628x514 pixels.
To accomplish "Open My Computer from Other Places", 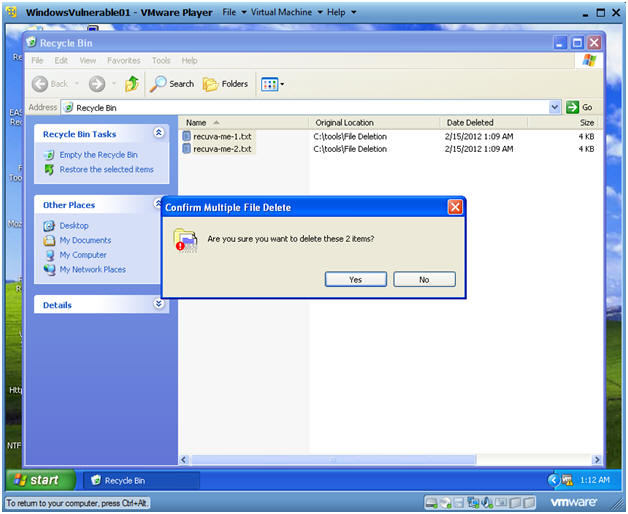I will (83, 255).
